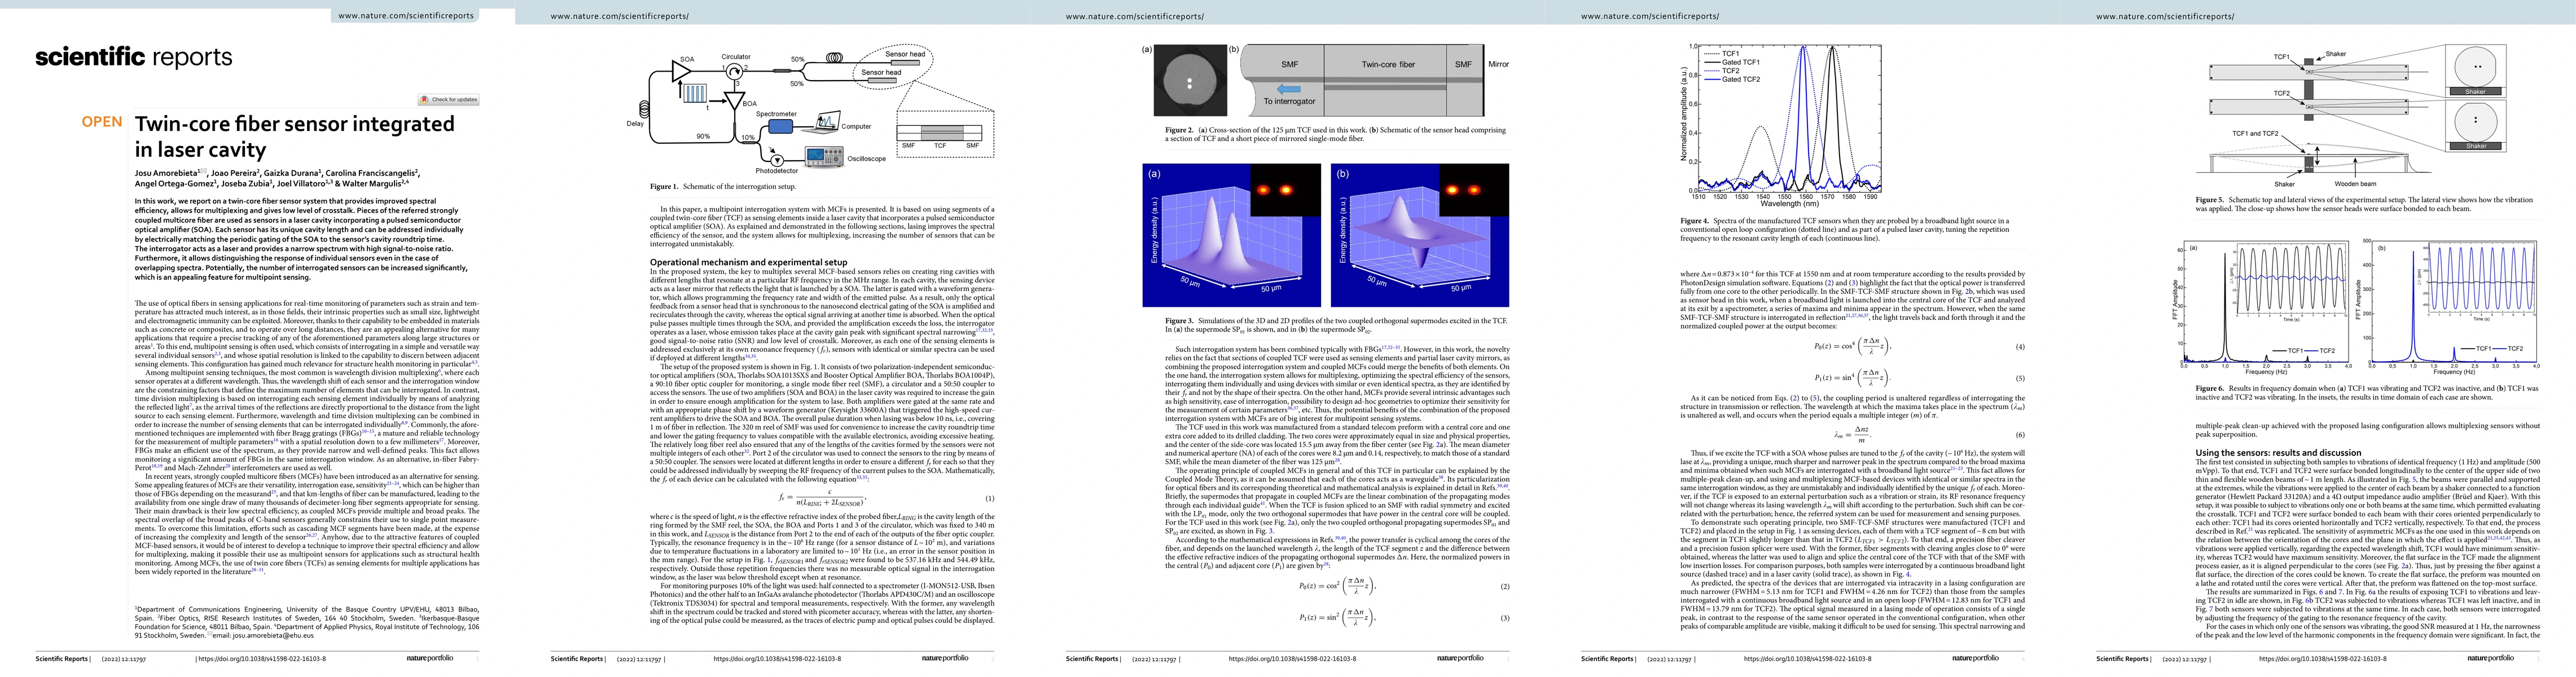Viewport: 2576px width, 677px height.
Task: Click the scientific reports journal logo
Action: pyautogui.click(x=134, y=57)
